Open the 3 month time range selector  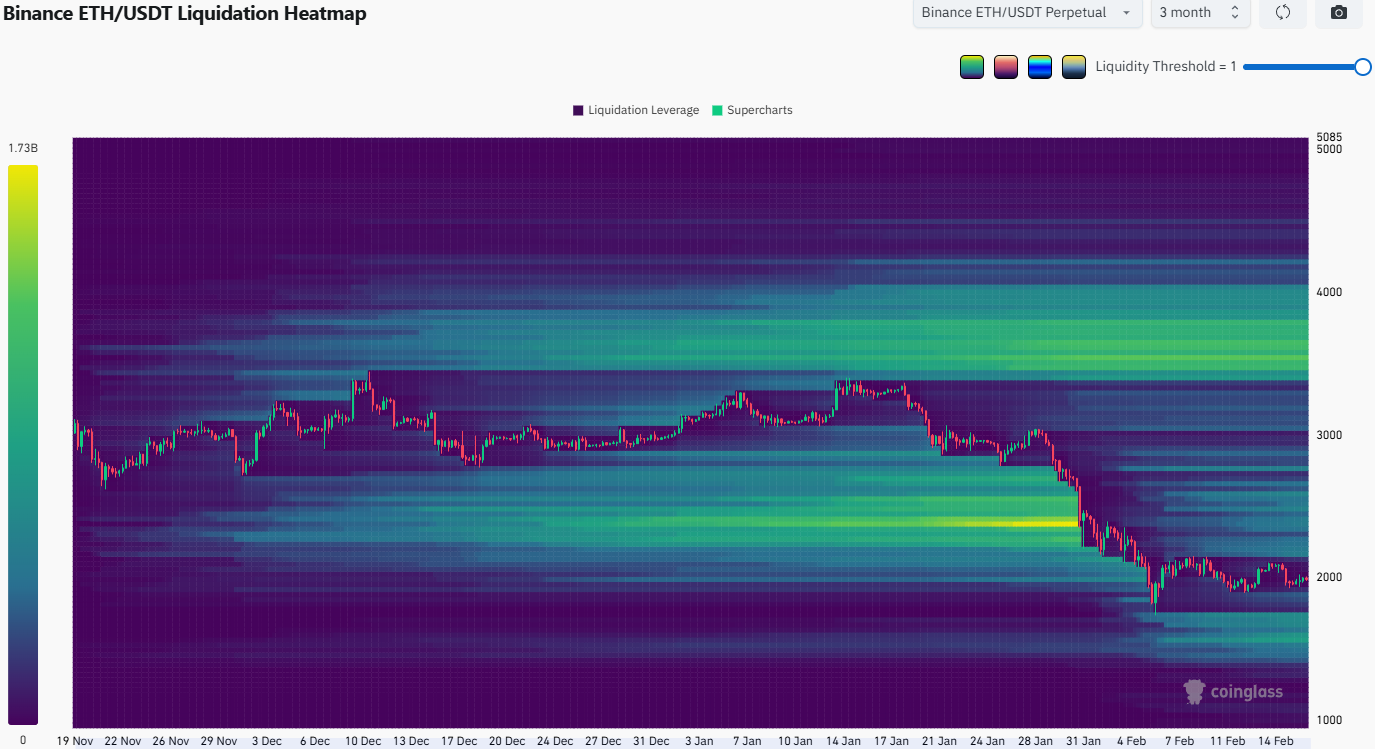tap(1199, 13)
